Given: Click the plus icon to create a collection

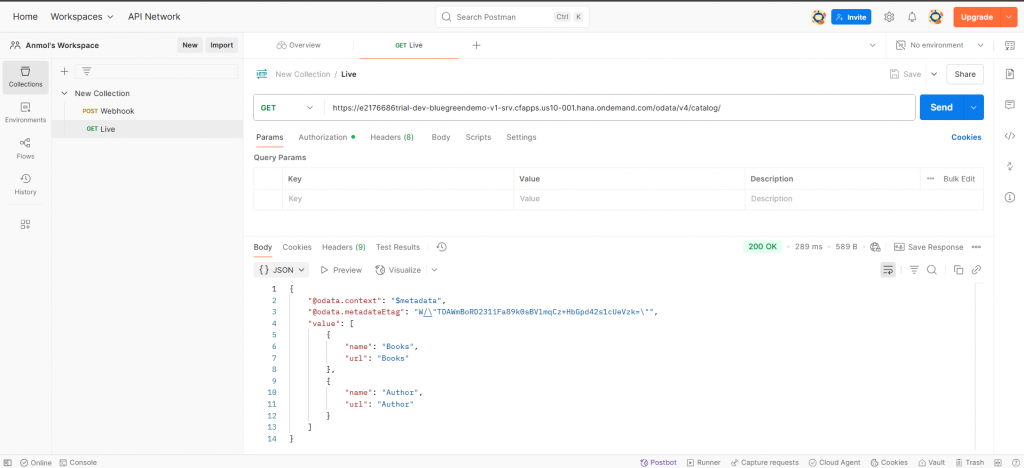Looking at the screenshot, I should (64, 72).
